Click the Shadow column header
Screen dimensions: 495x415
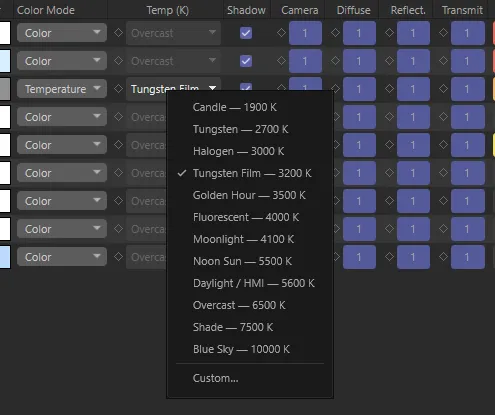coord(246,10)
